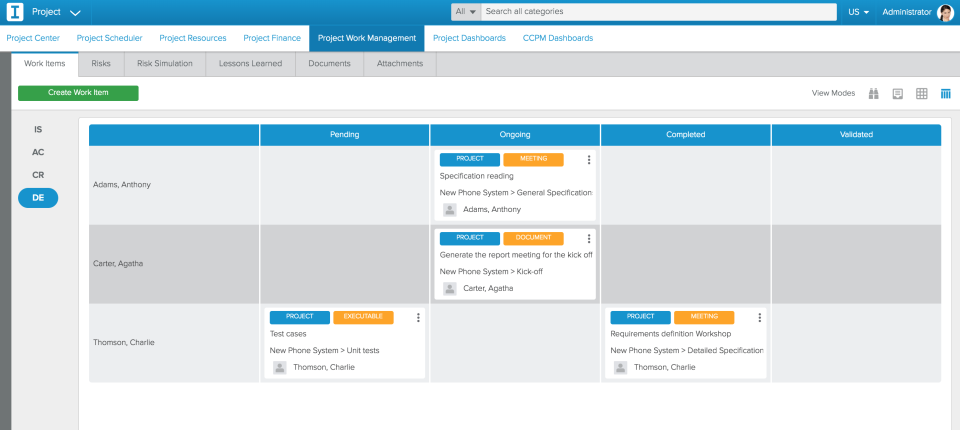Viewport: 960px width, 430px height.
Task: Go to Project Scheduler
Action: 110,38
